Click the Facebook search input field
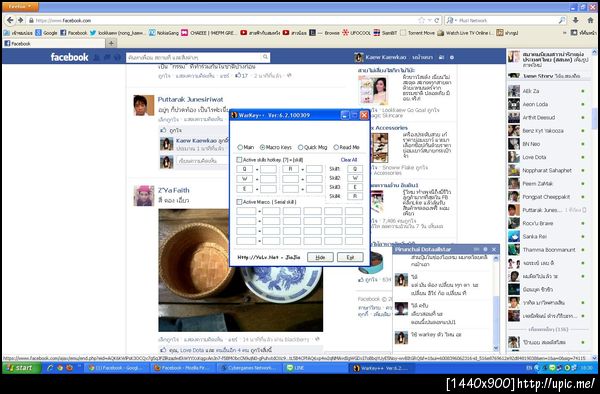Viewport: 600px width, 394px height. coord(194,57)
